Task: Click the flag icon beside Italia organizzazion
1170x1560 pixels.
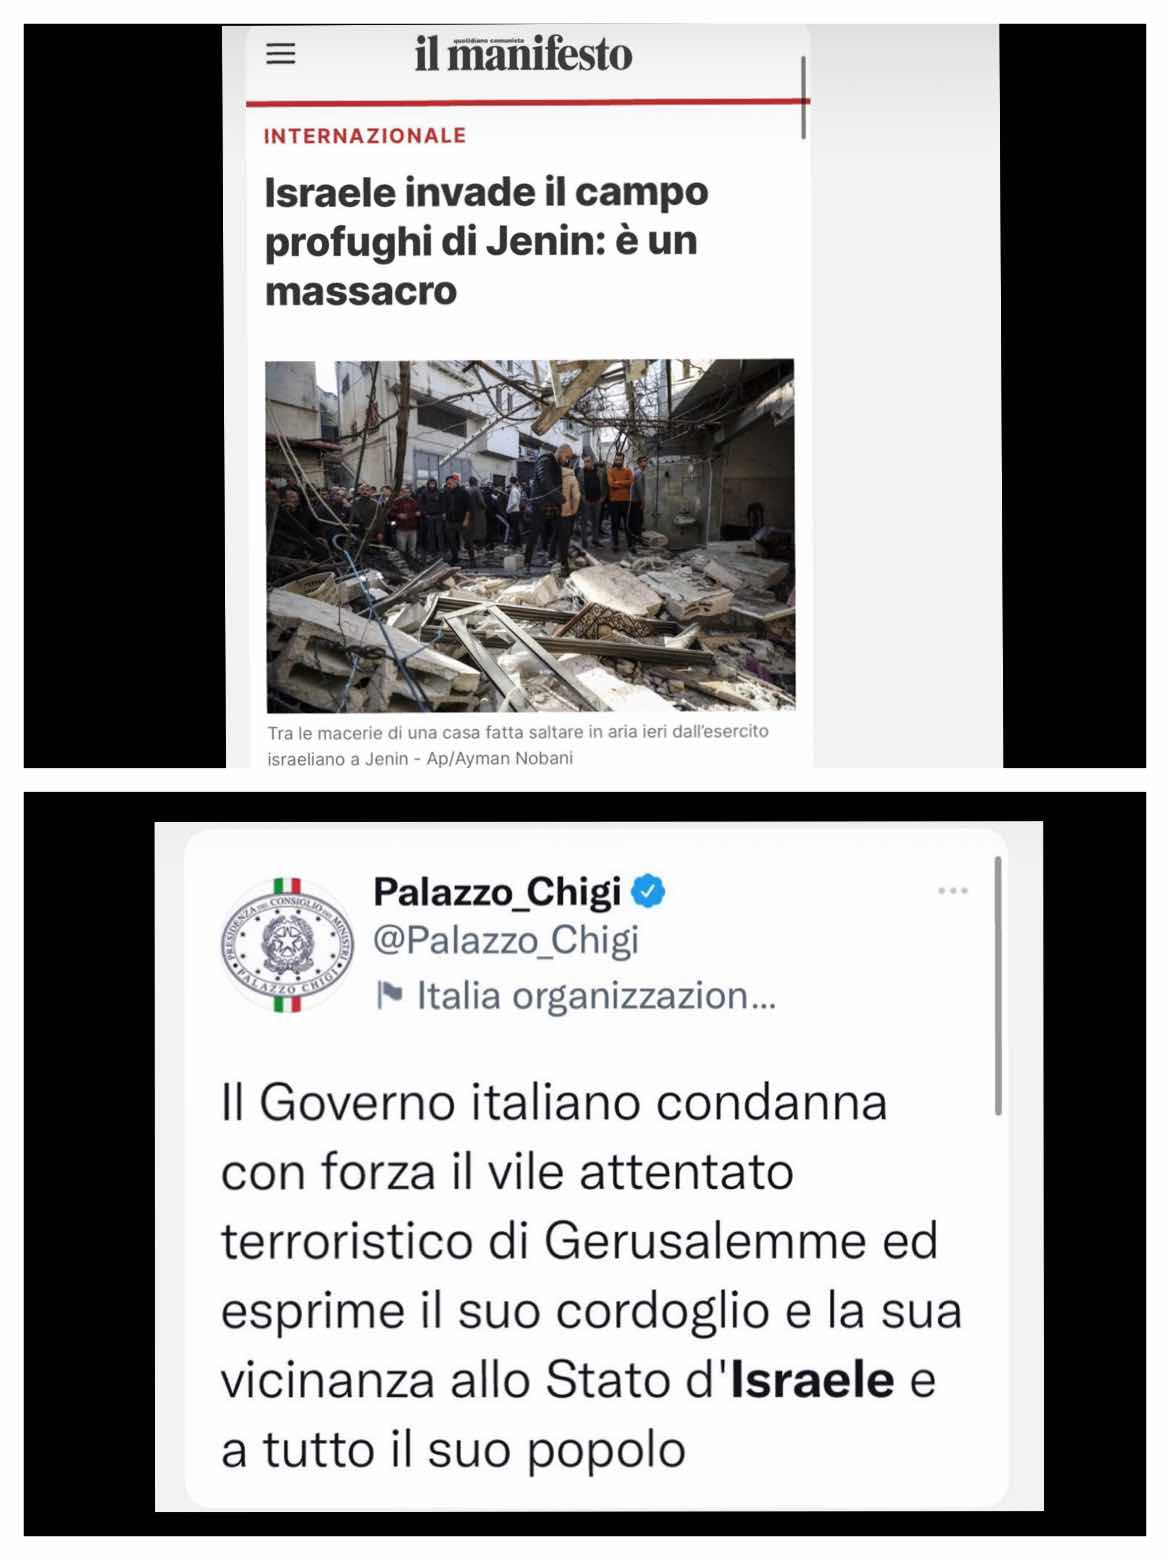Action: point(390,995)
